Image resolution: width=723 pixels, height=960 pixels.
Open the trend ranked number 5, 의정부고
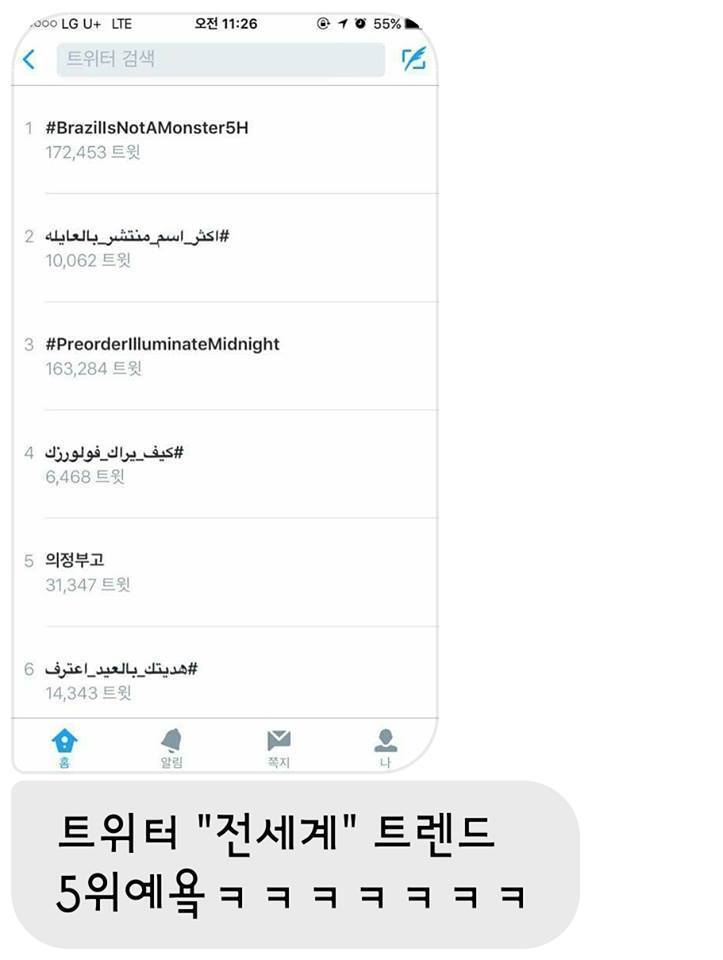[x=225, y=572]
